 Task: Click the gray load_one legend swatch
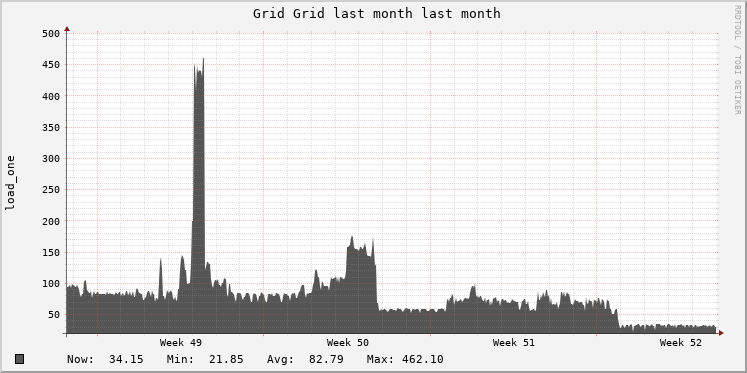(x=20, y=359)
